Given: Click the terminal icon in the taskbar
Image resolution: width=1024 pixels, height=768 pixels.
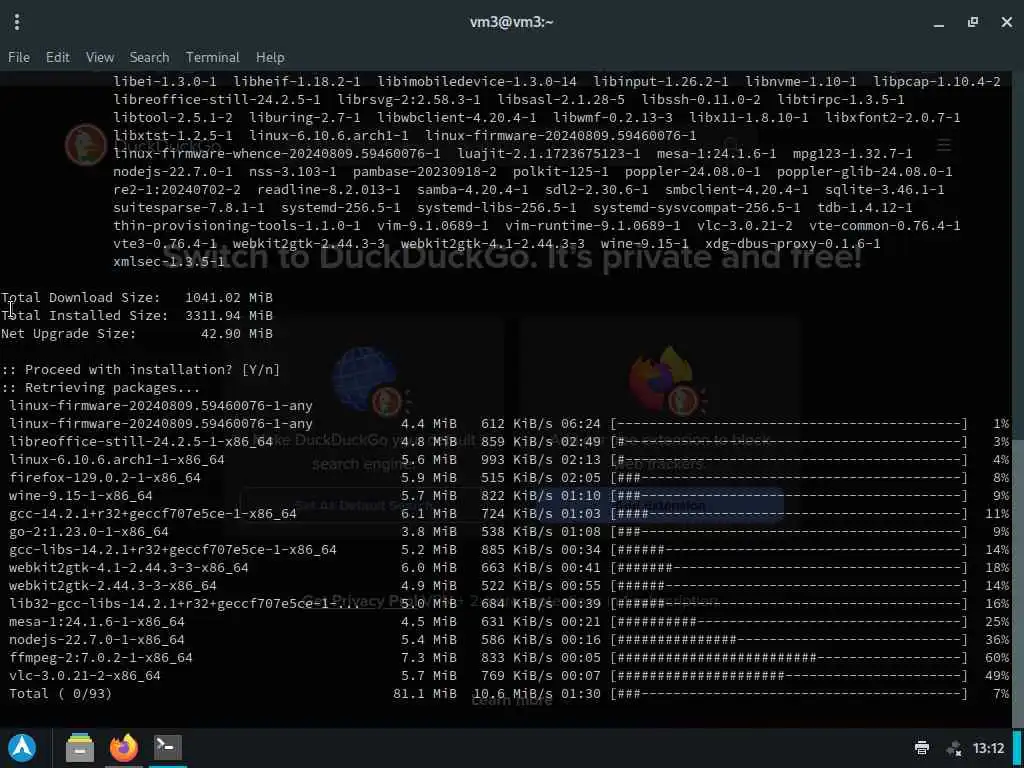Looking at the screenshot, I should (x=168, y=746).
